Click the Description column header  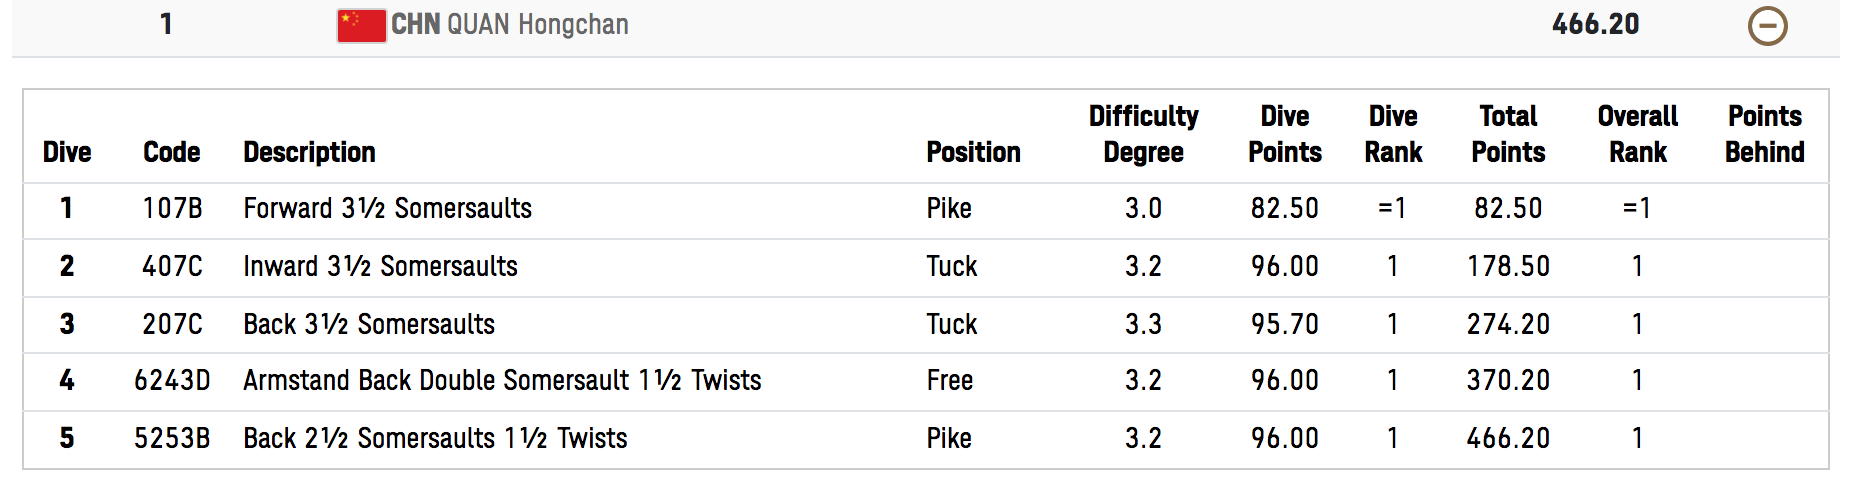(x=310, y=152)
